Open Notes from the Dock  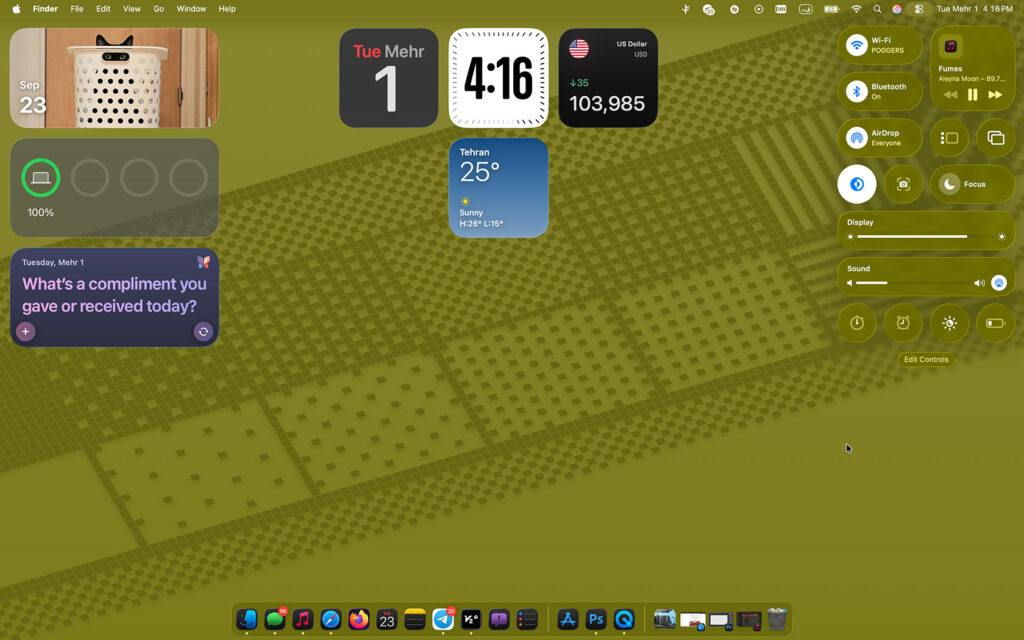point(415,618)
